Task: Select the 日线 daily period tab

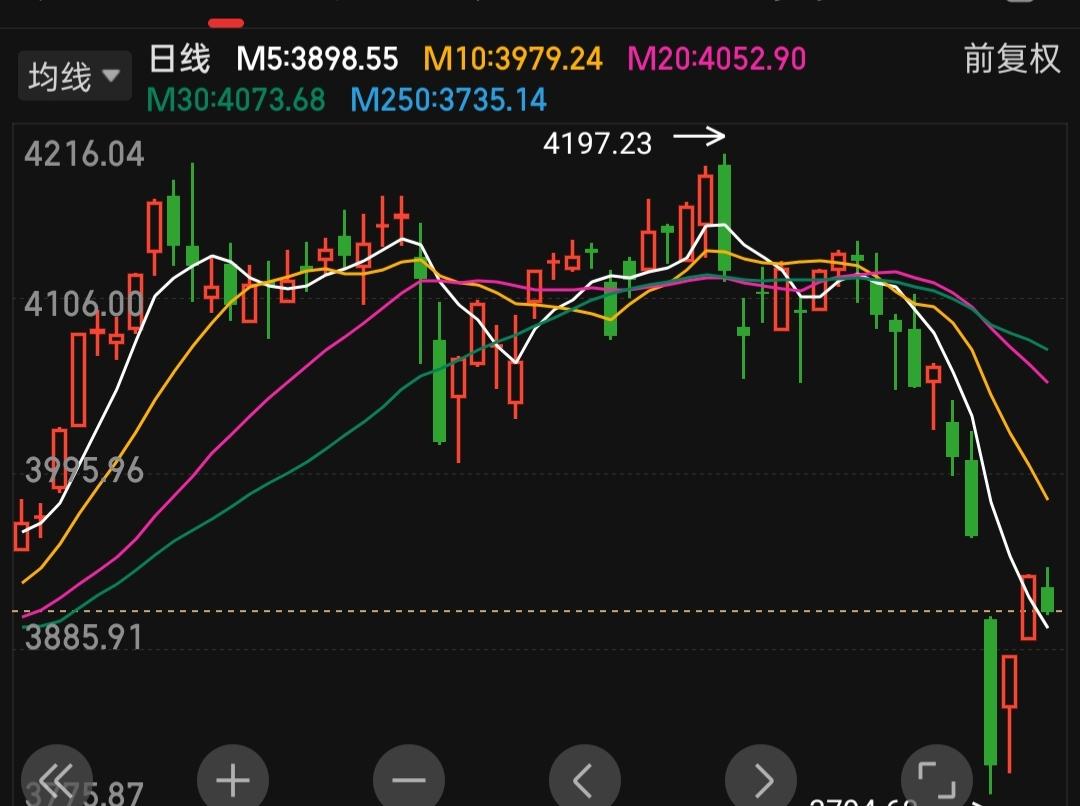Action: tap(180, 60)
